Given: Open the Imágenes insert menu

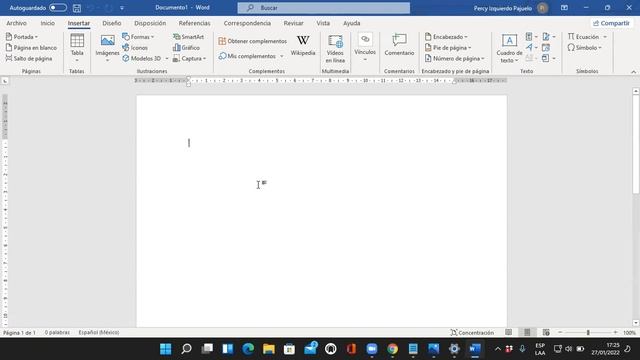Looking at the screenshot, I should [107, 48].
